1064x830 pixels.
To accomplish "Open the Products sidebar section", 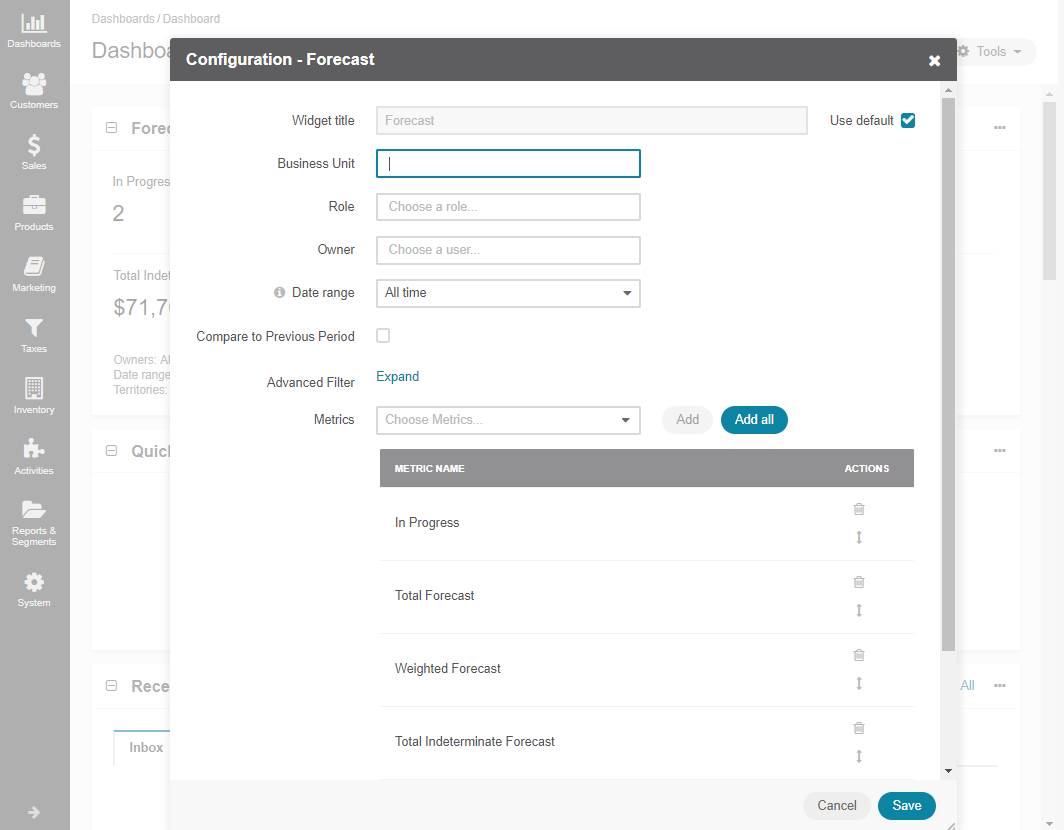I will tap(34, 213).
